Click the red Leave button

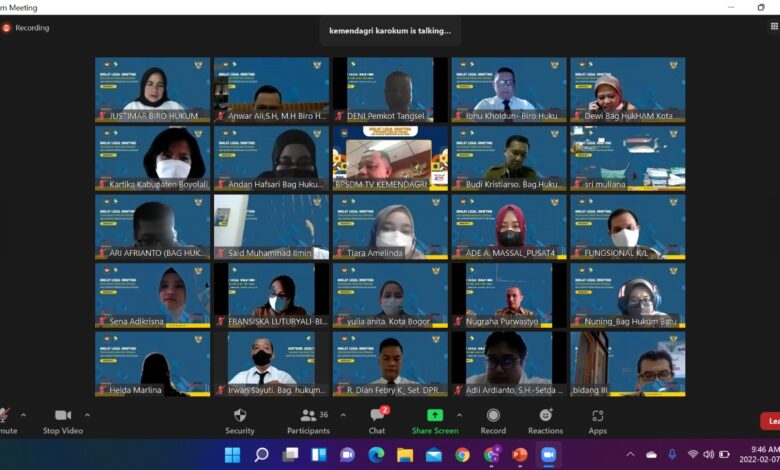click(x=771, y=421)
